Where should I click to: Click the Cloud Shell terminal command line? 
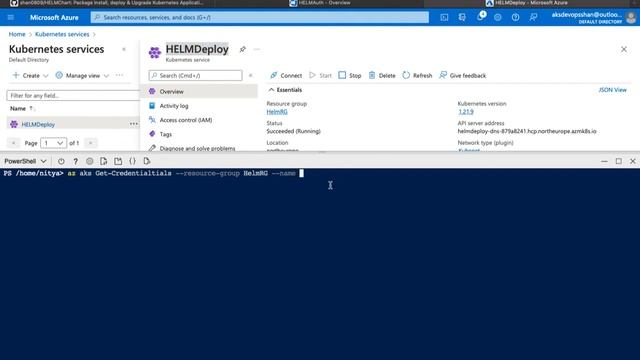point(153,173)
